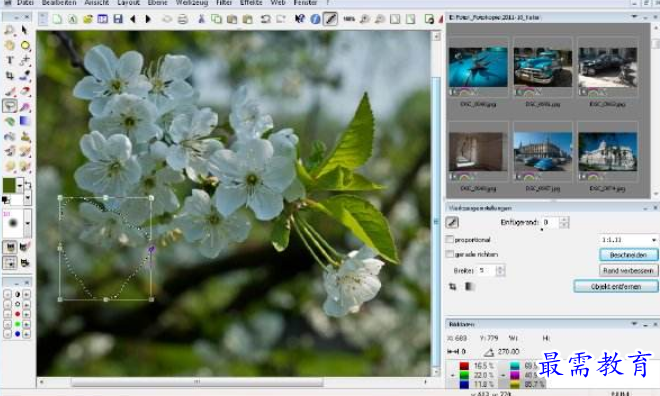Open the Effekte menu
Image resolution: width=660 pixels, height=396 pixels.
[251, 3]
